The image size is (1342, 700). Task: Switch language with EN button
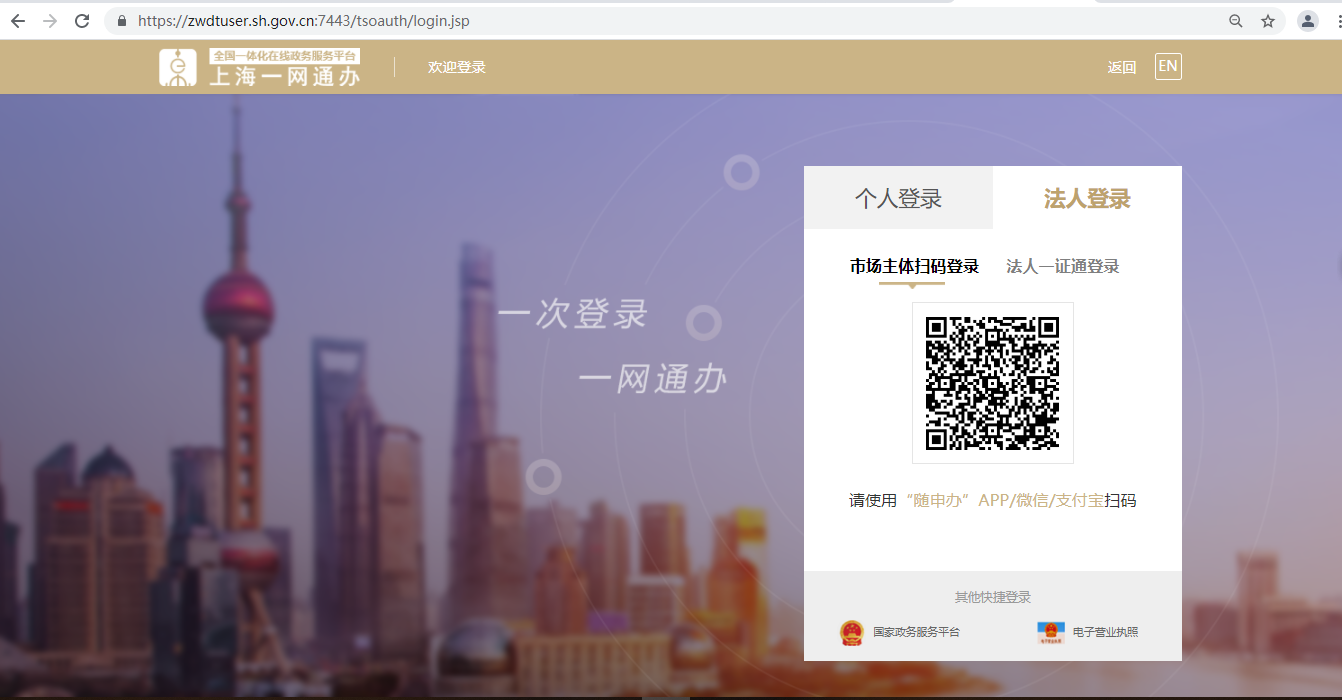(1168, 67)
